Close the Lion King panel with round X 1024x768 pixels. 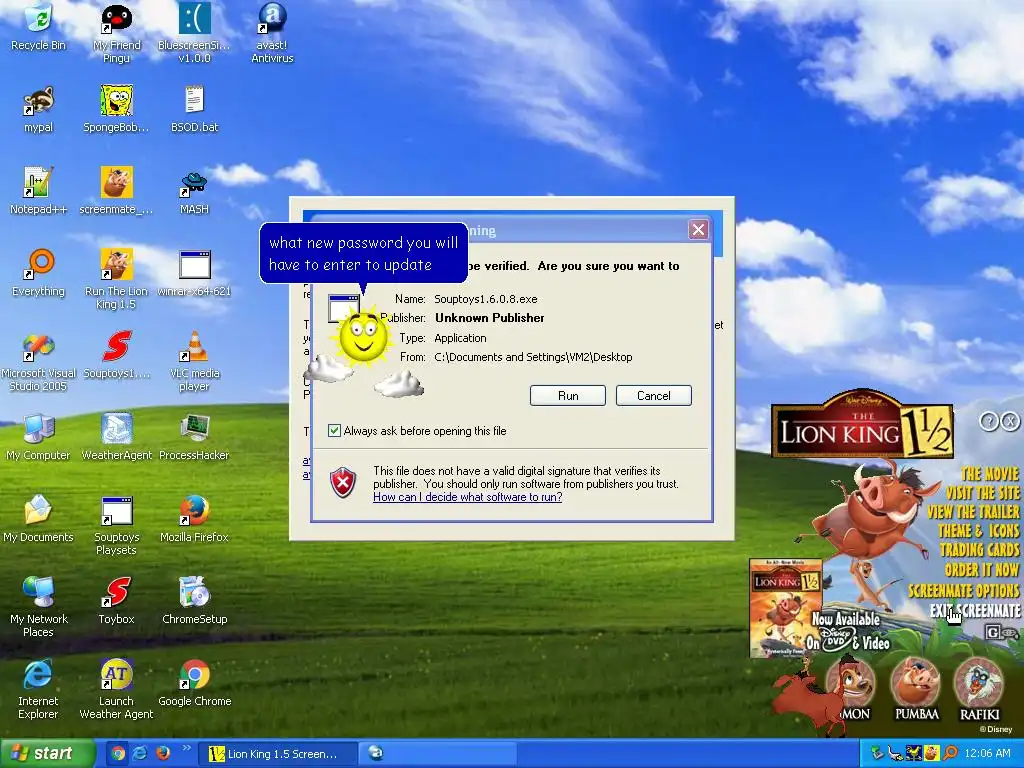click(x=1010, y=421)
